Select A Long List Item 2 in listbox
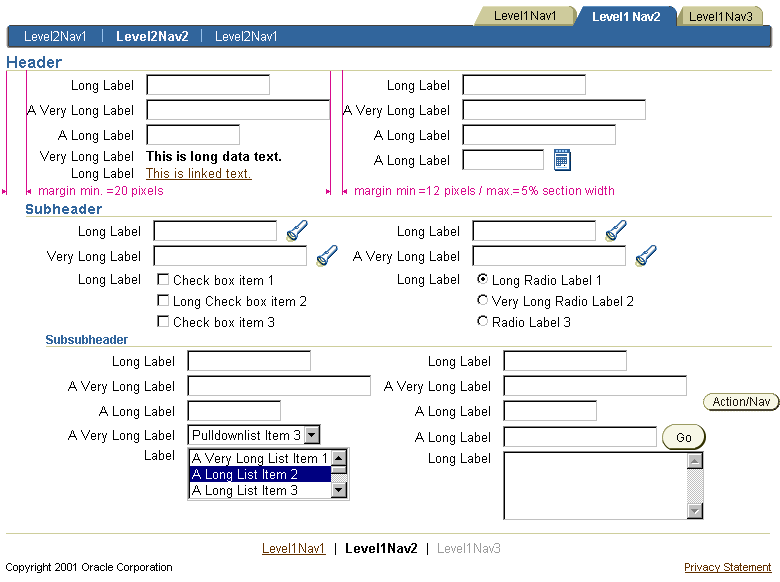 (x=260, y=474)
